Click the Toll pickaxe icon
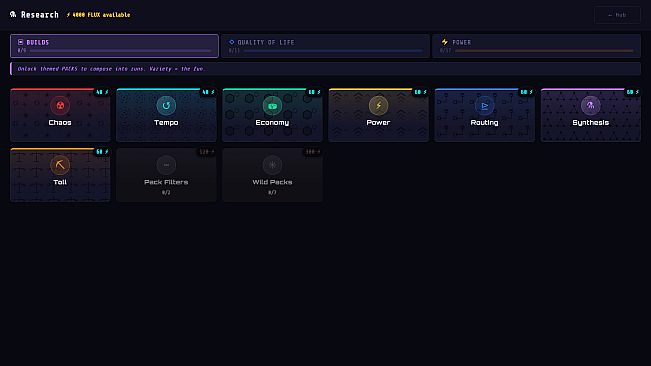This screenshot has width=651, height=366. point(60,165)
